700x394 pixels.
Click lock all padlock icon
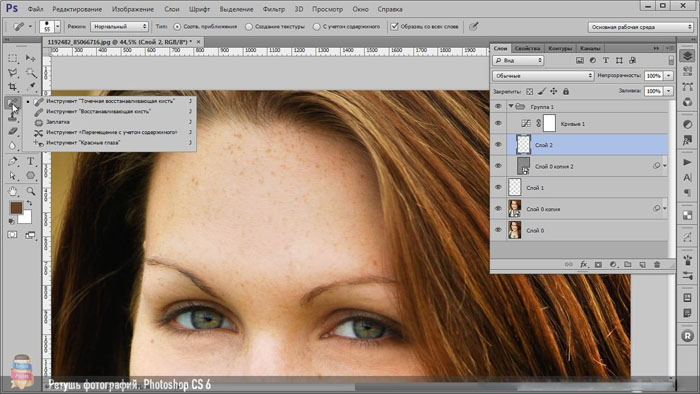[x=566, y=91]
